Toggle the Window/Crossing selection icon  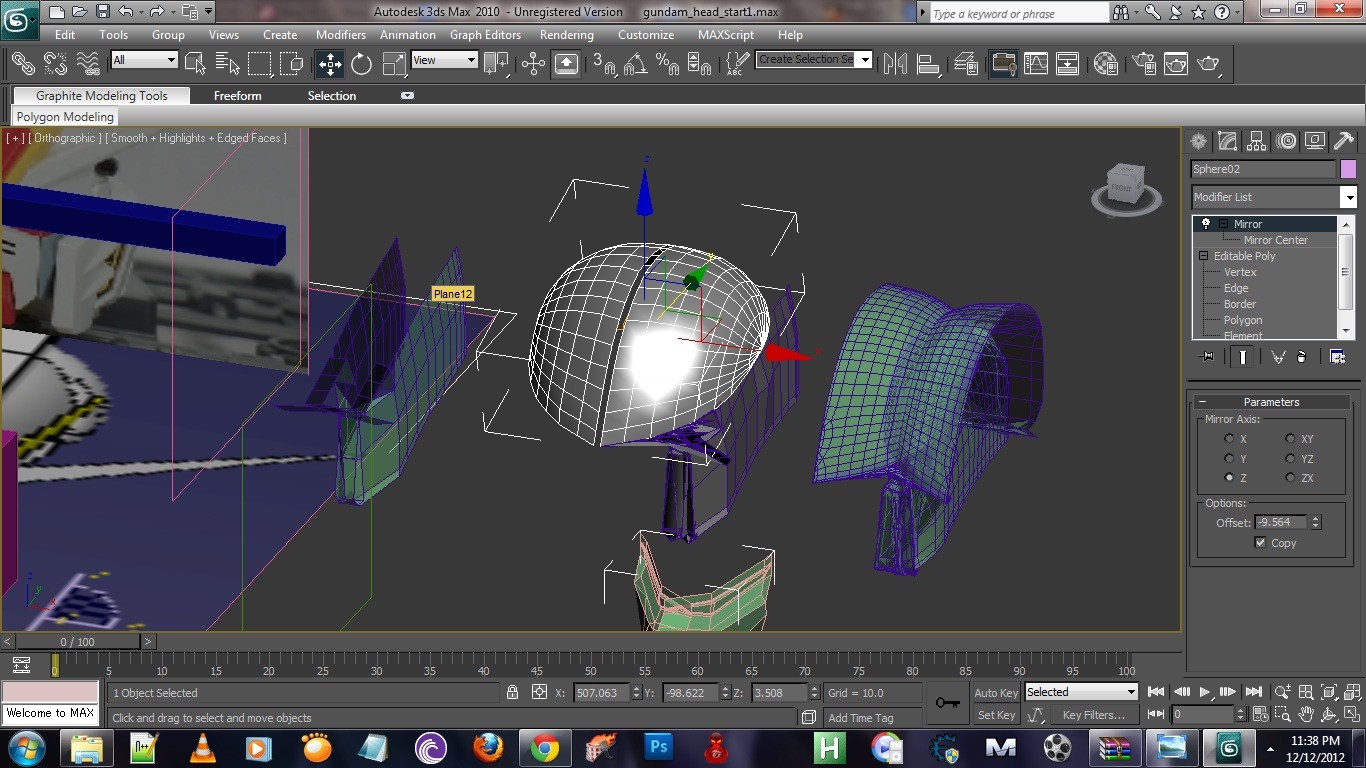(291, 64)
